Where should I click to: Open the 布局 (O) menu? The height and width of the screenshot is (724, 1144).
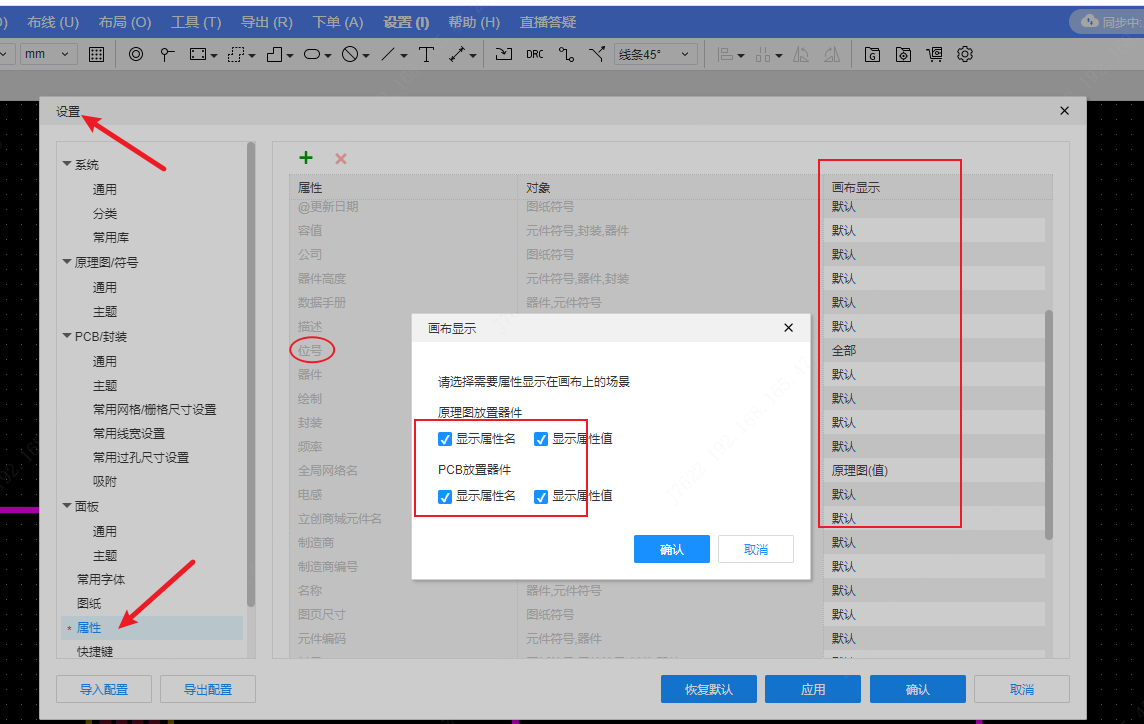click(125, 22)
